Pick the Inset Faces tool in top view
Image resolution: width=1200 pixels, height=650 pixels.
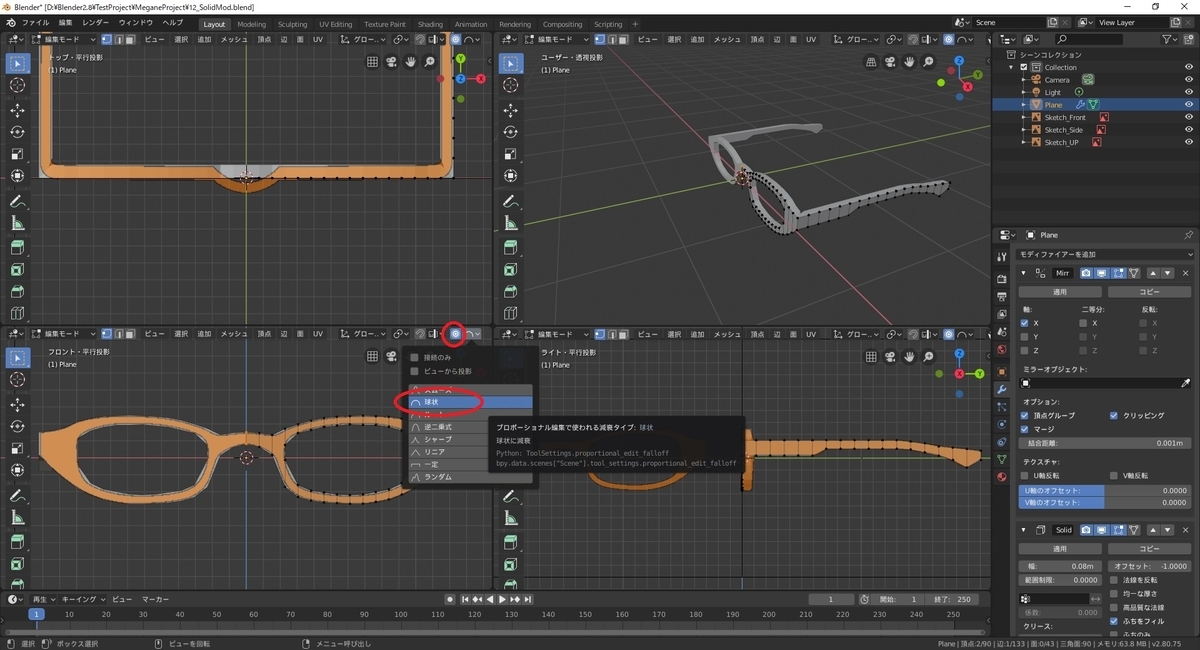pos(17,269)
